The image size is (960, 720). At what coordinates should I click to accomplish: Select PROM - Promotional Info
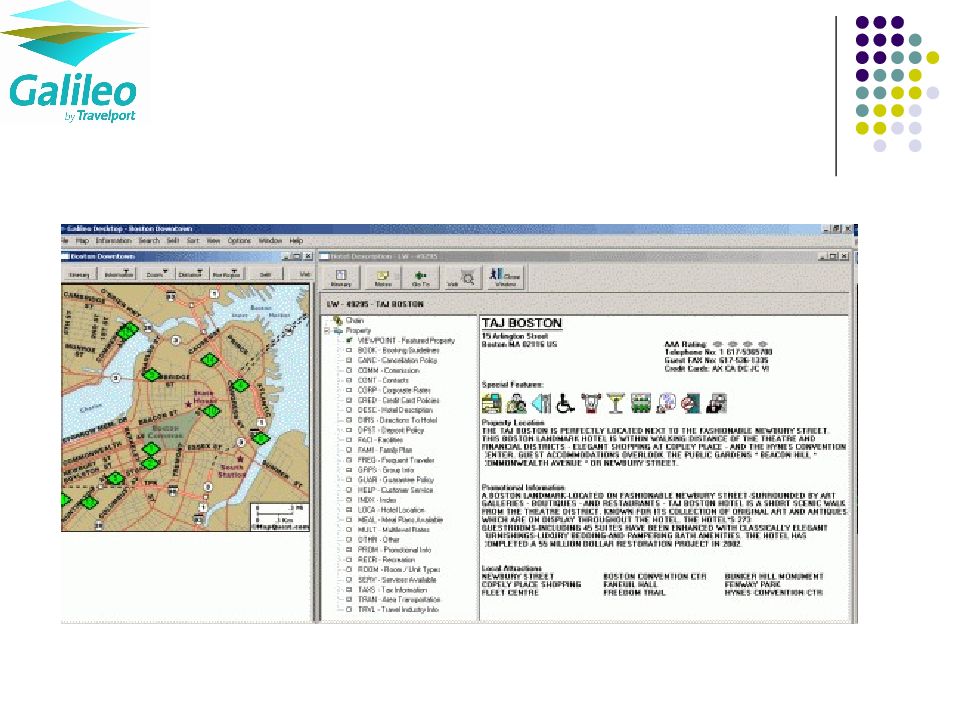tap(394, 549)
